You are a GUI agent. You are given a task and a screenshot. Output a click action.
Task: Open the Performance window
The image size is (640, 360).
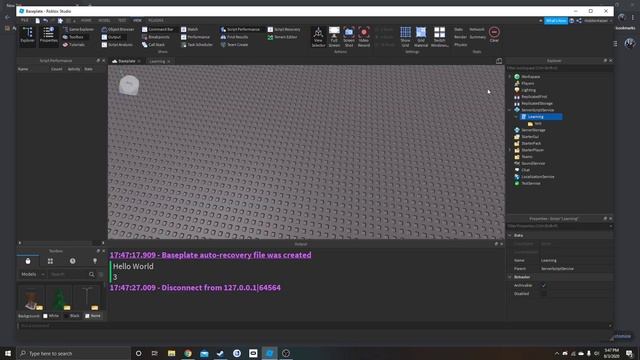tap(196, 37)
